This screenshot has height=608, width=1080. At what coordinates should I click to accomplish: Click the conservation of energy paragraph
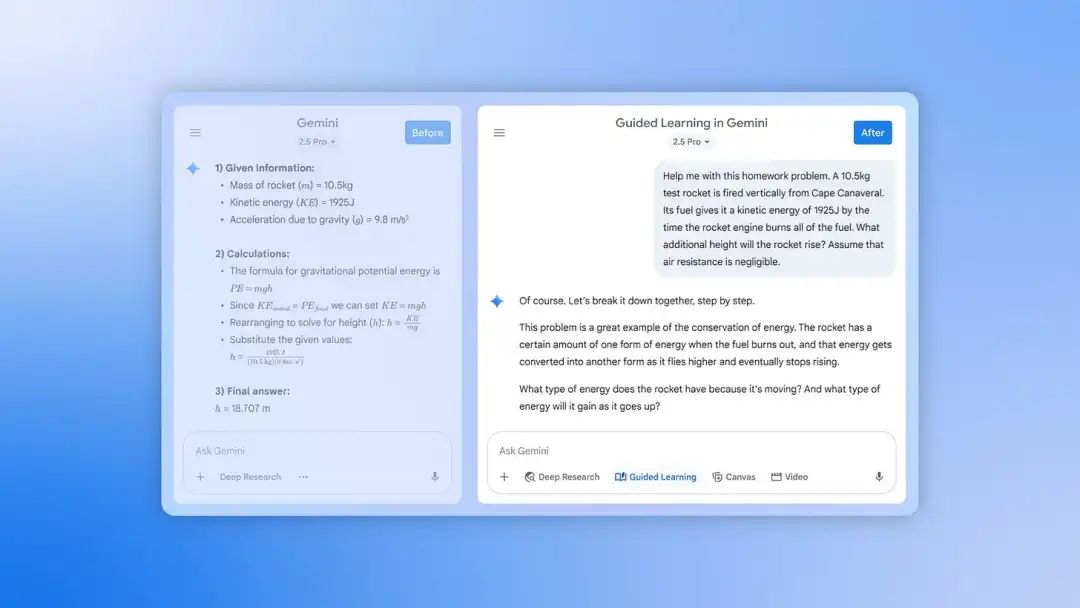[x=705, y=344]
